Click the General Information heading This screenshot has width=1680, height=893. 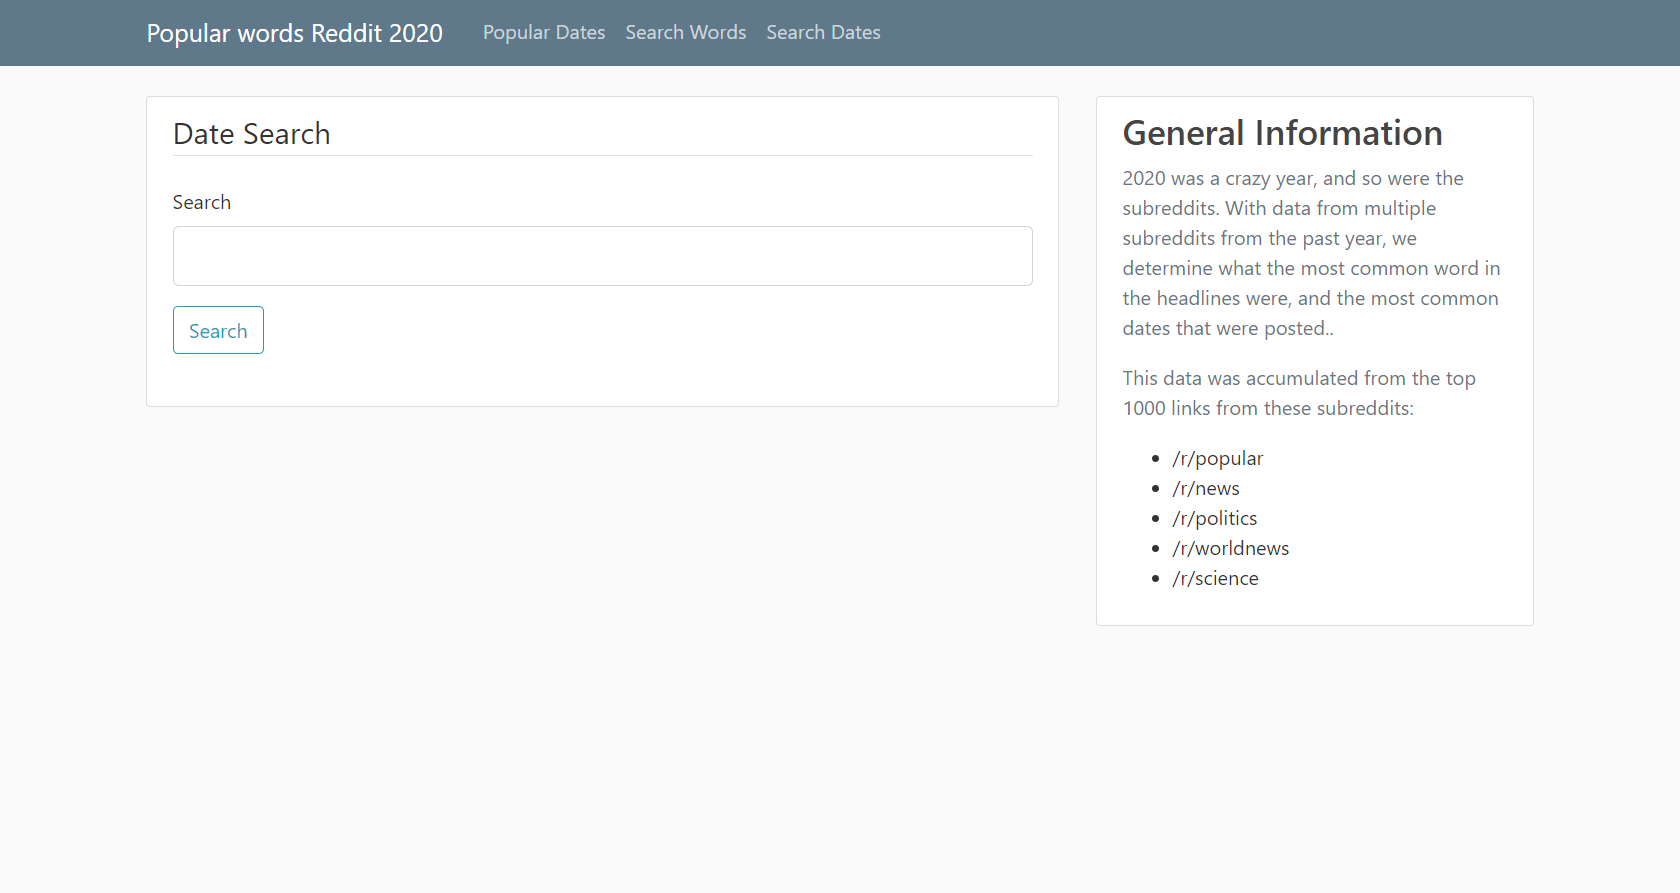[x=1282, y=133]
